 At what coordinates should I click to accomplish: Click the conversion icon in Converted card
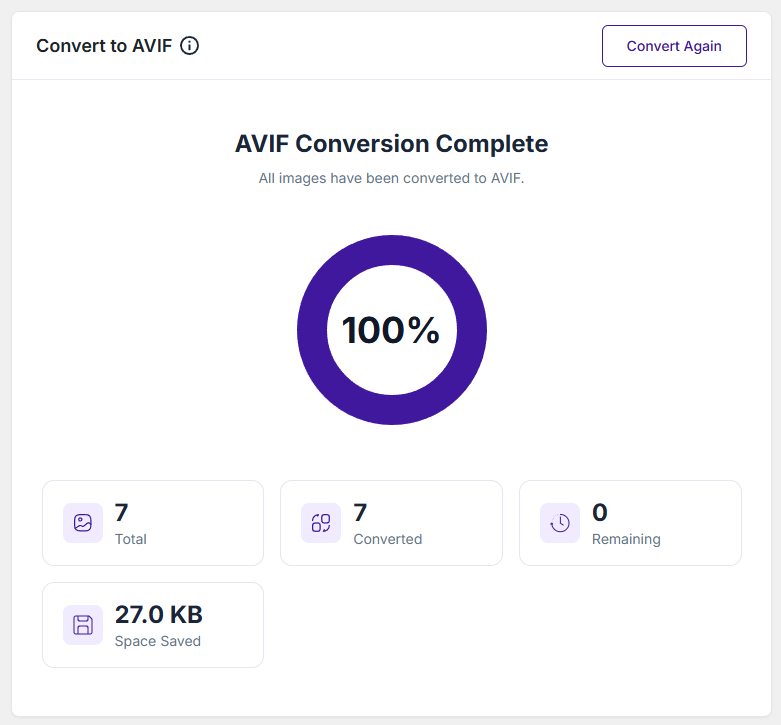coord(321,523)
